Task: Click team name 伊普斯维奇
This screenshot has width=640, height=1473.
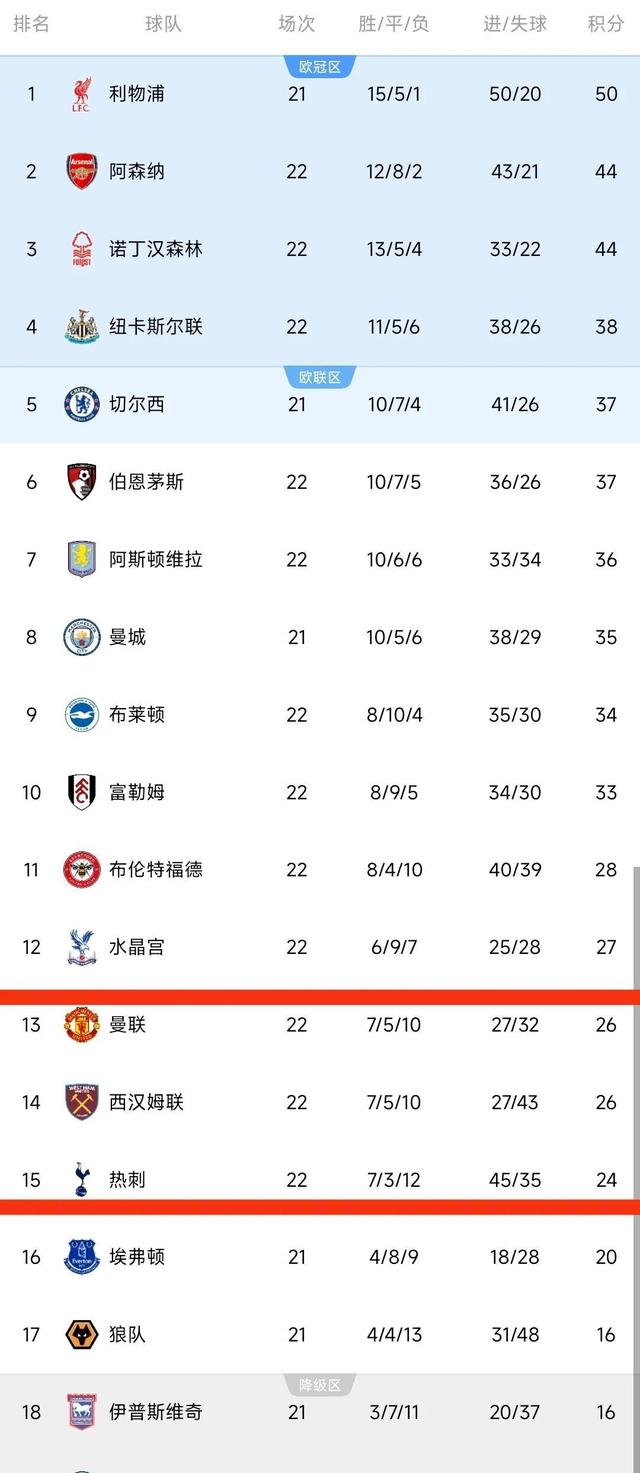Action: click(x=156, y=1412)
